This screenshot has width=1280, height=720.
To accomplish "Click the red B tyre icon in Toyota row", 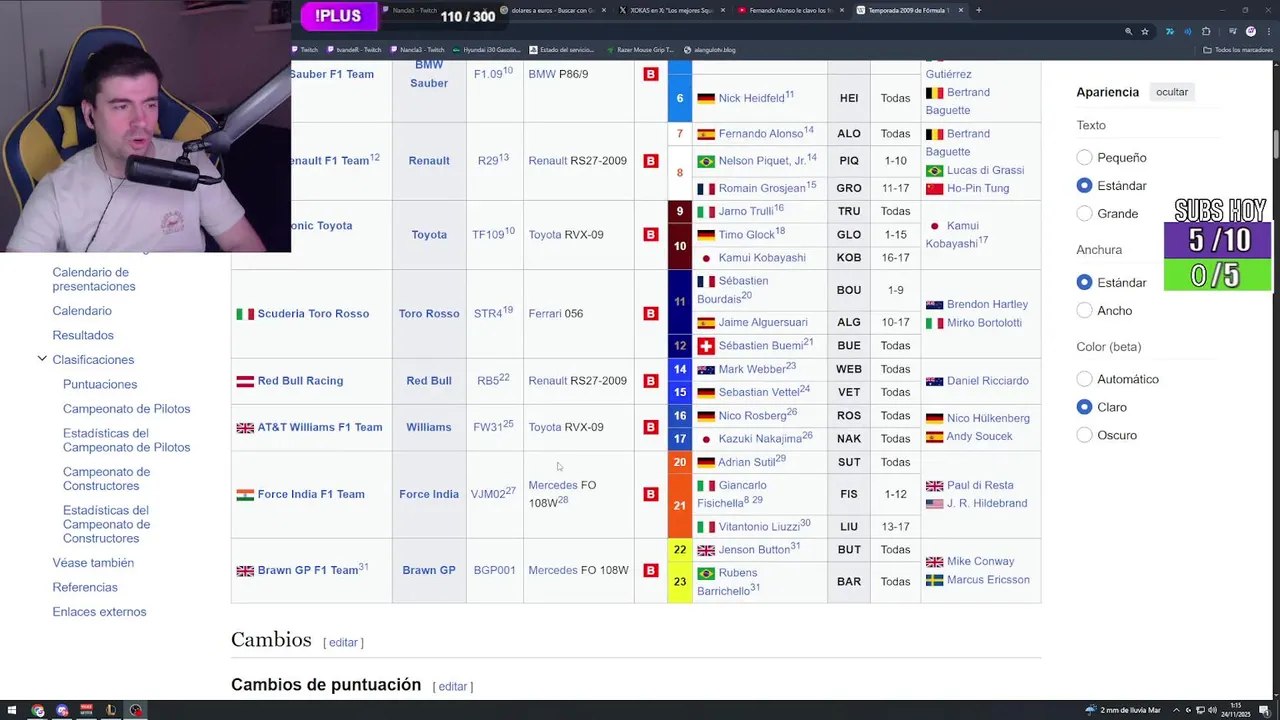I will (x=651, y=234).
